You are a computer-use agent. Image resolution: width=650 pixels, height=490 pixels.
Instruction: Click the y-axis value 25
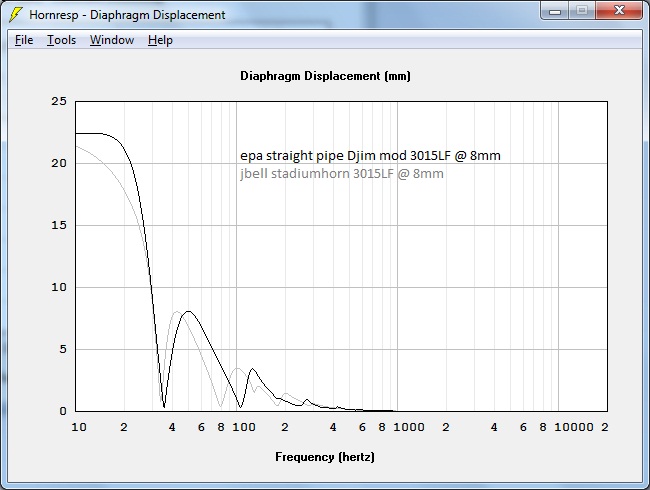click(x=59, y=101)
